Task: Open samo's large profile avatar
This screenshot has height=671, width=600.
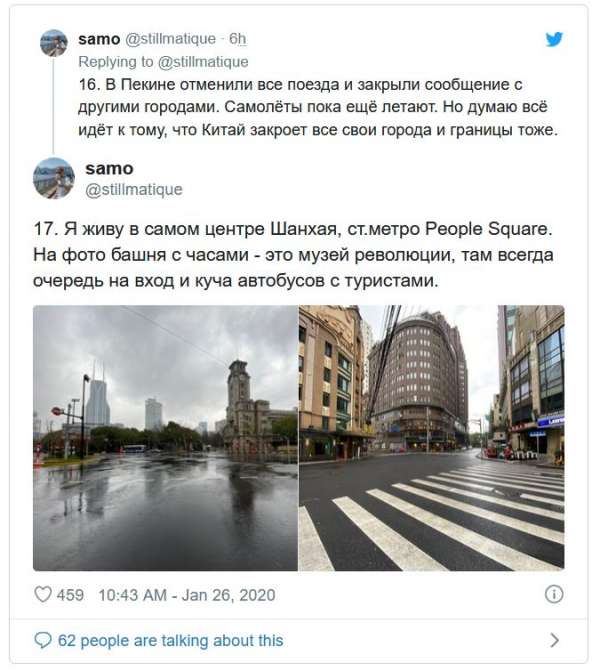Action: pyautogui.click(x=54, y=178)
